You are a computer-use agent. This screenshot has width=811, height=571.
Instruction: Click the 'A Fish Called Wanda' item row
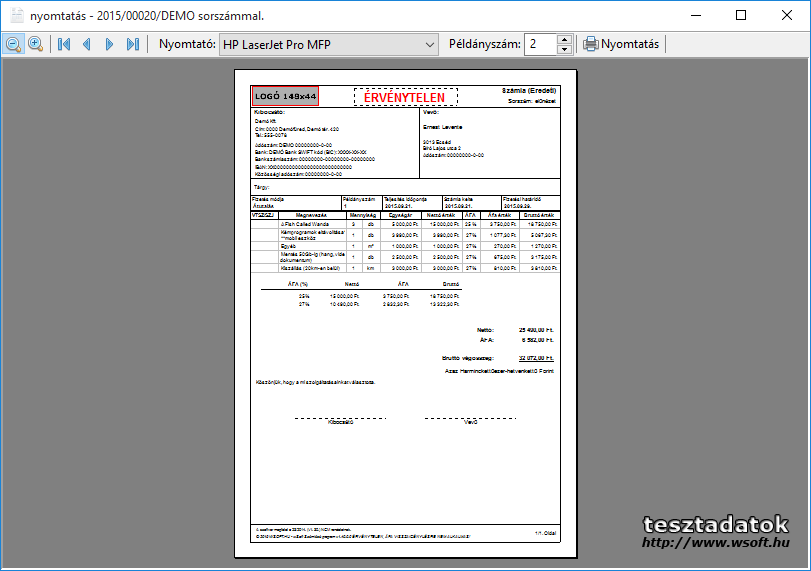pyautogui.click(x=405, y=224)
